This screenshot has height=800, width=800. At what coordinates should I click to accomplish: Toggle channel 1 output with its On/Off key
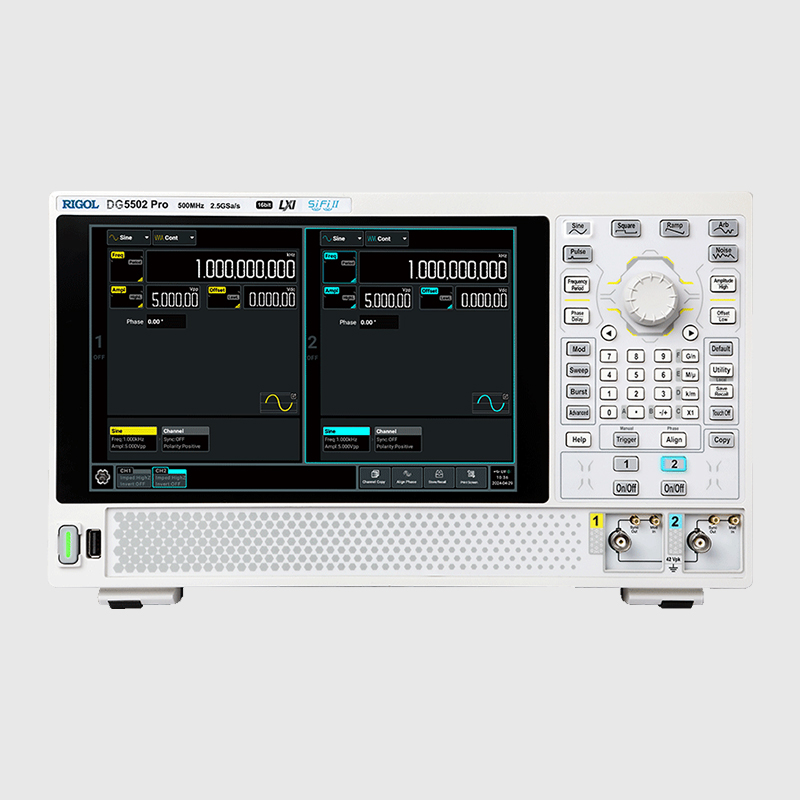point(626,488)
